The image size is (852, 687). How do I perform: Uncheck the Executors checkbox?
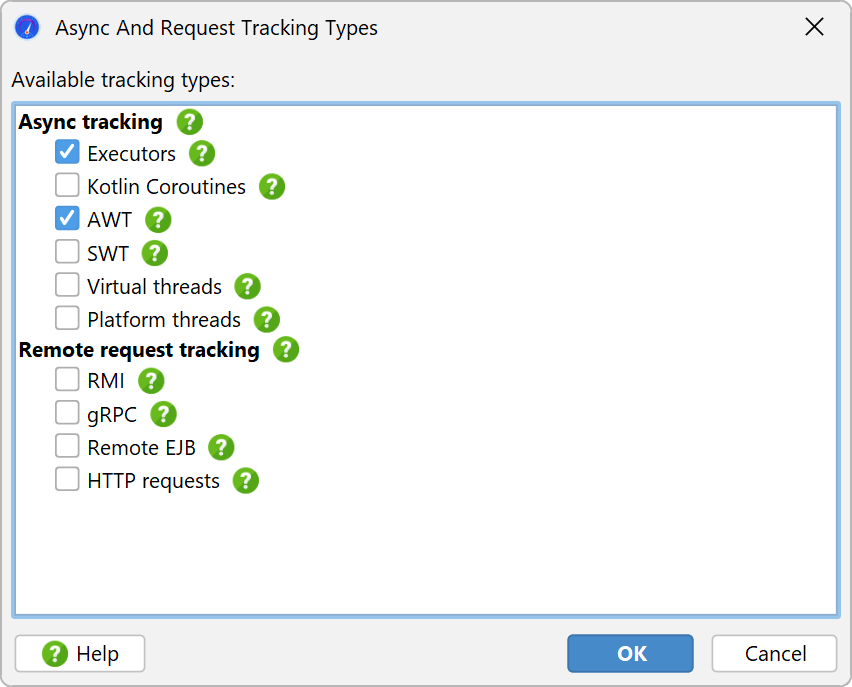pyautogui.click(x=67, y=152)
